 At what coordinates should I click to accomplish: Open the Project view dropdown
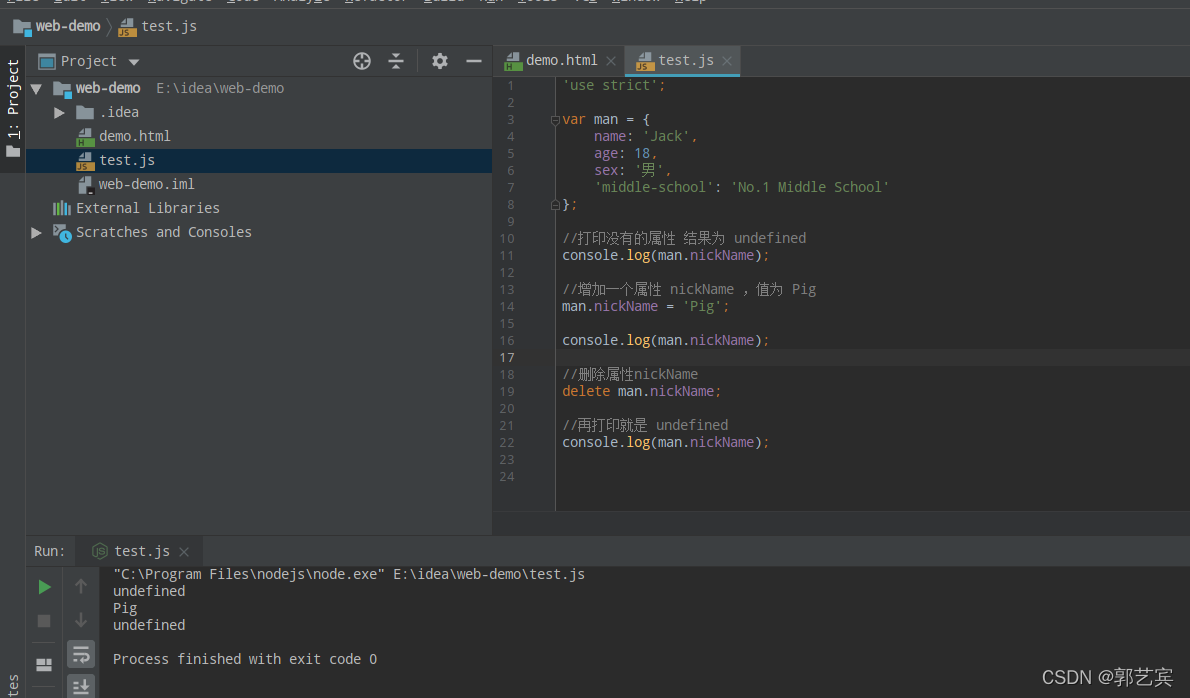(134, 61)
